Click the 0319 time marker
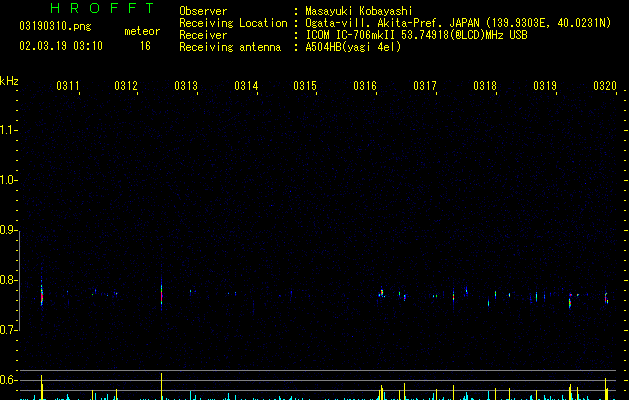 tap(545, 86)
